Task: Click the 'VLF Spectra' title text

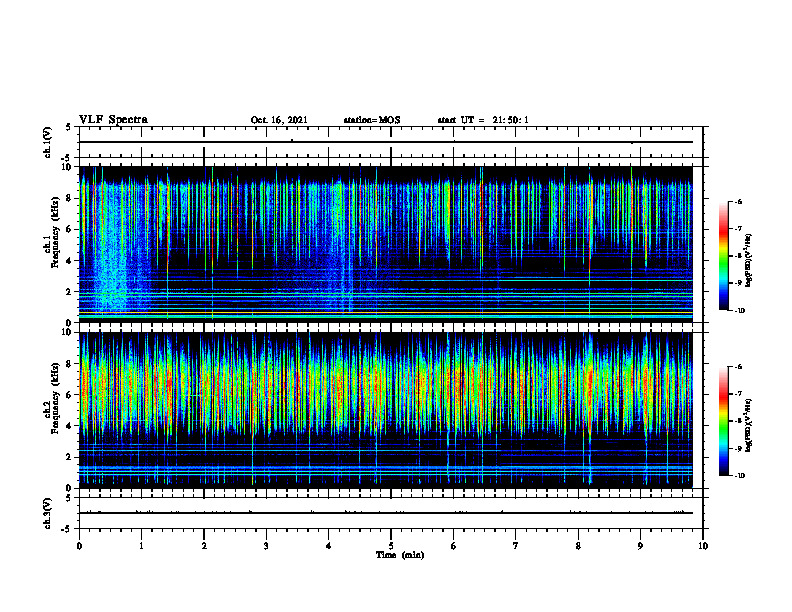Action: coord(113,120)
